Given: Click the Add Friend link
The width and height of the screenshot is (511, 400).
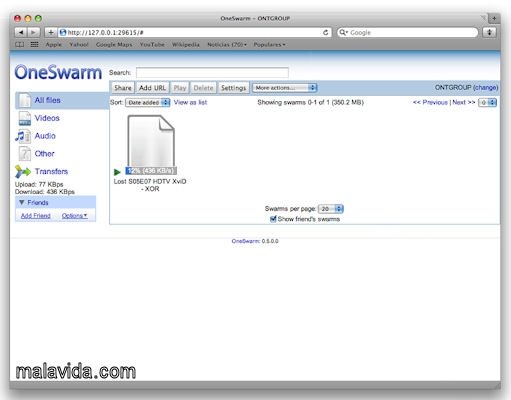Looking at the screenshot, I should pos(36,216).
